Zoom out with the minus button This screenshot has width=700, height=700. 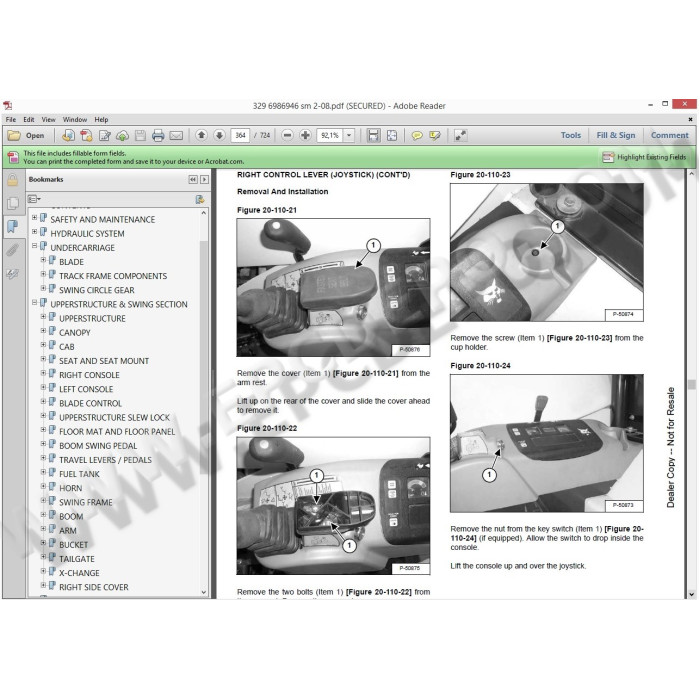click(x=288, y=135)
